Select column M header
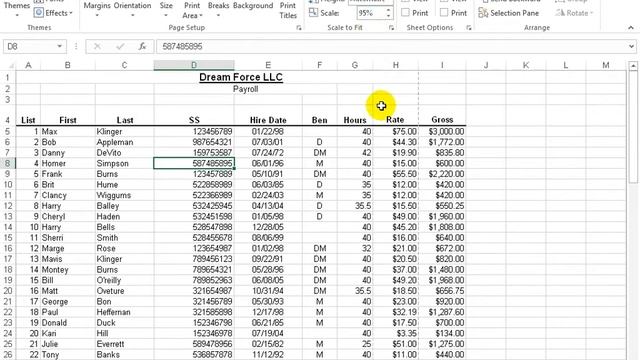Viewport: 640px width, 360px height. (x=606, y=65)
